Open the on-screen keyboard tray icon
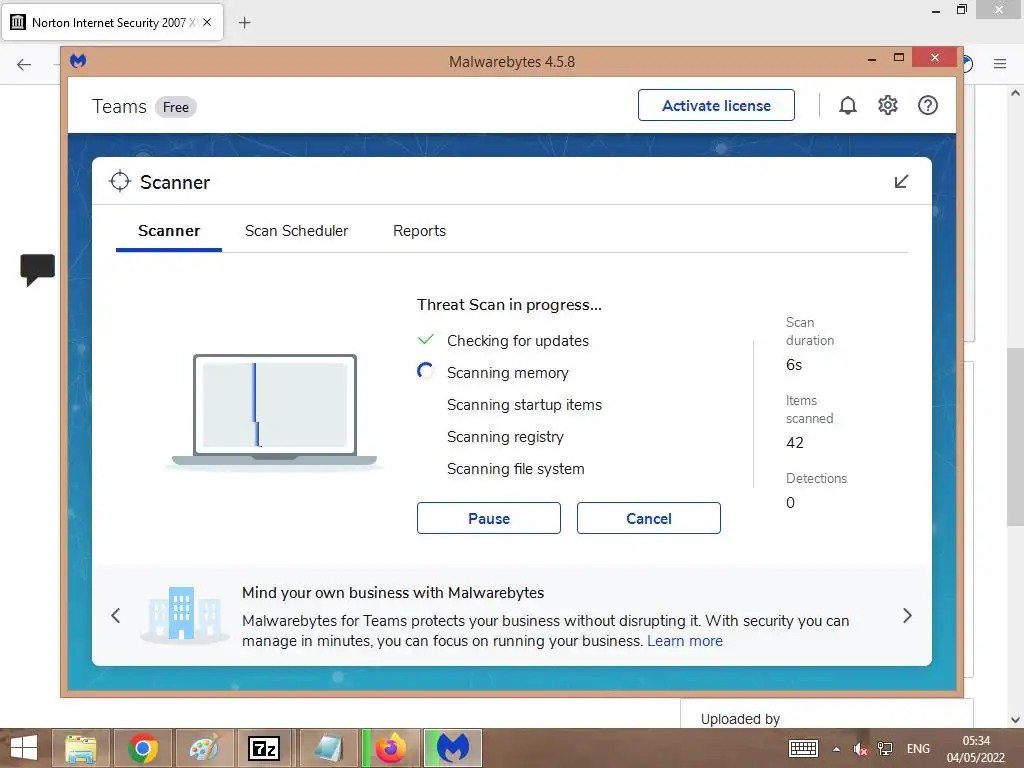The image size is (1024, 768). click(x=803, y=748)
